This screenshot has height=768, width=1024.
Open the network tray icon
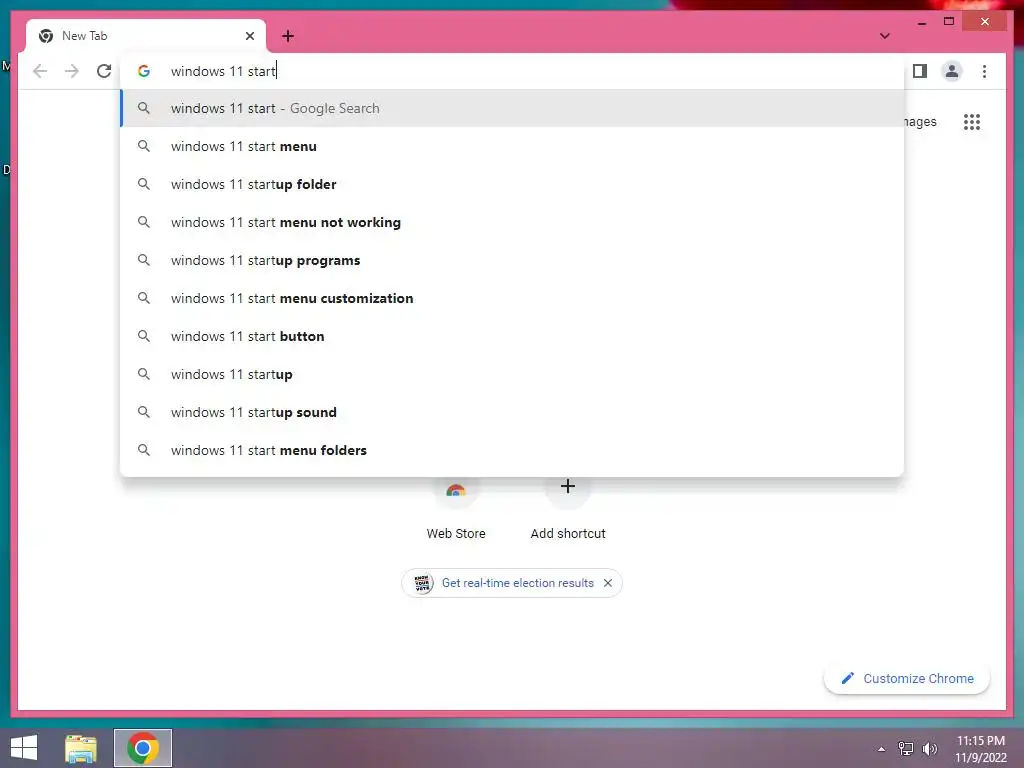[x=906, y=749]
